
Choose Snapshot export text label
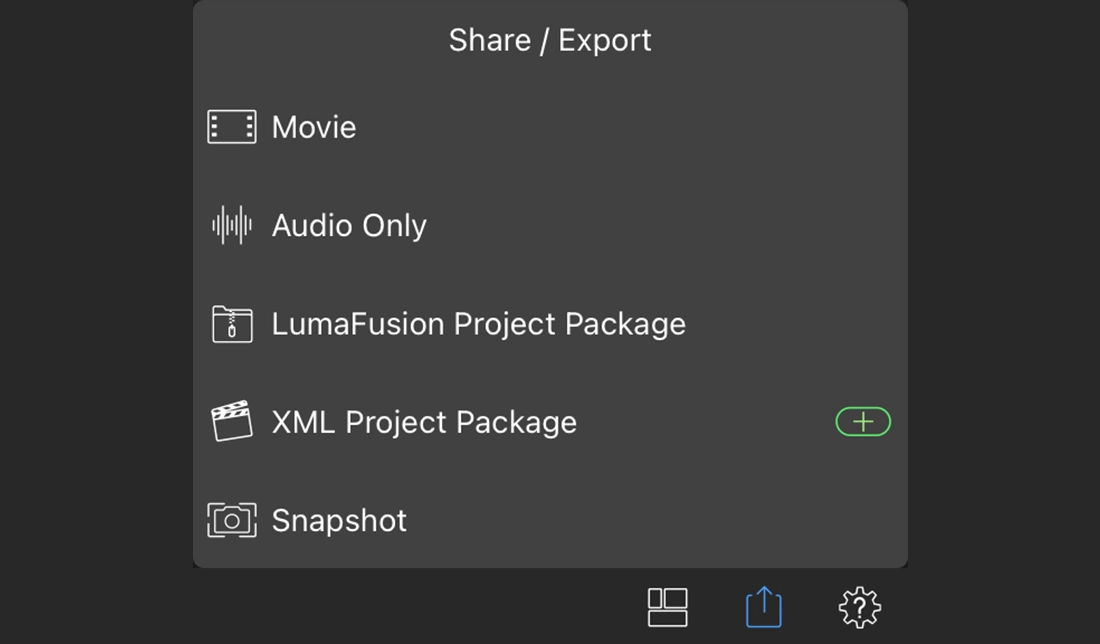(x=339, y=520)
